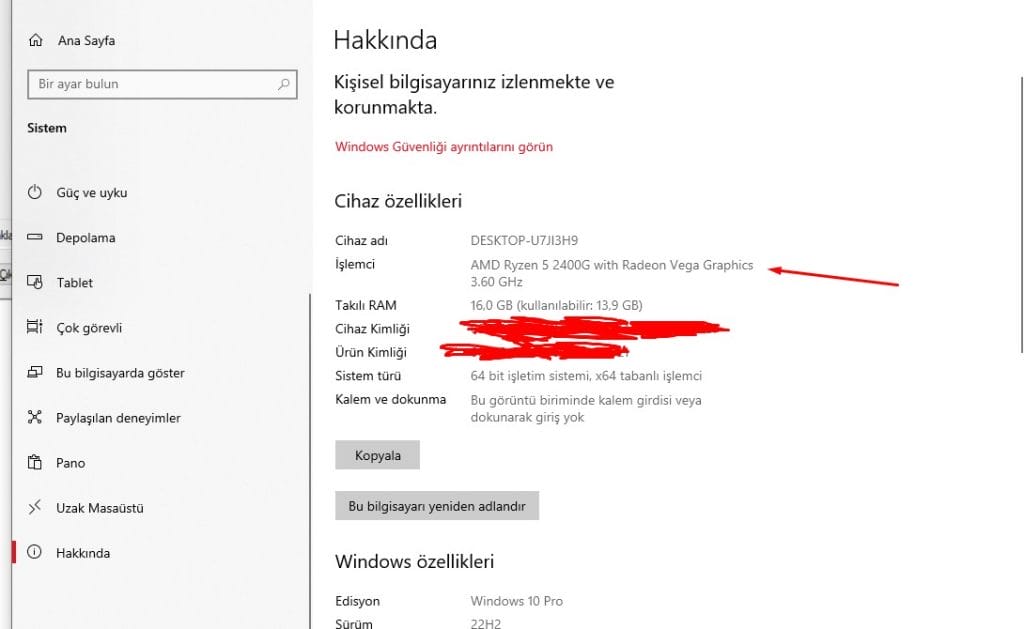Open the Pano clipboard settings

[70, 463]
